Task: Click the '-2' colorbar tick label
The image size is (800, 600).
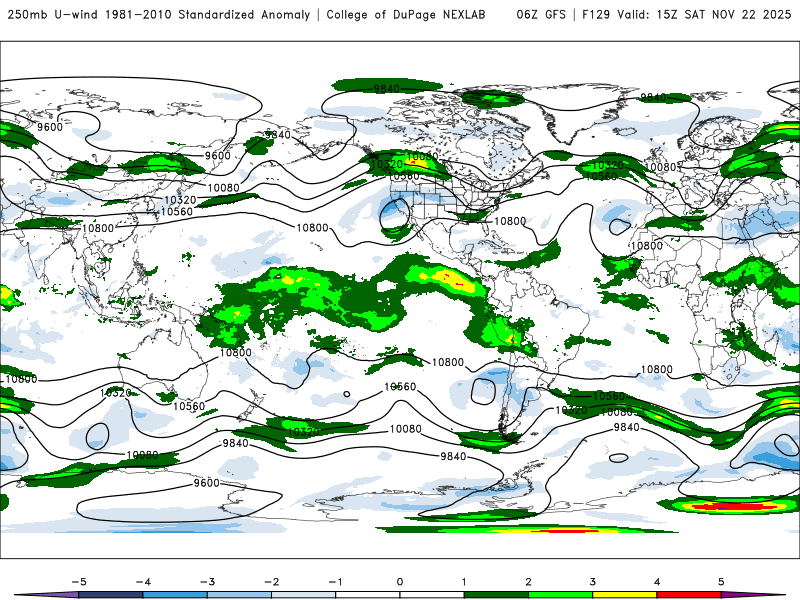Action: point(271,582)
